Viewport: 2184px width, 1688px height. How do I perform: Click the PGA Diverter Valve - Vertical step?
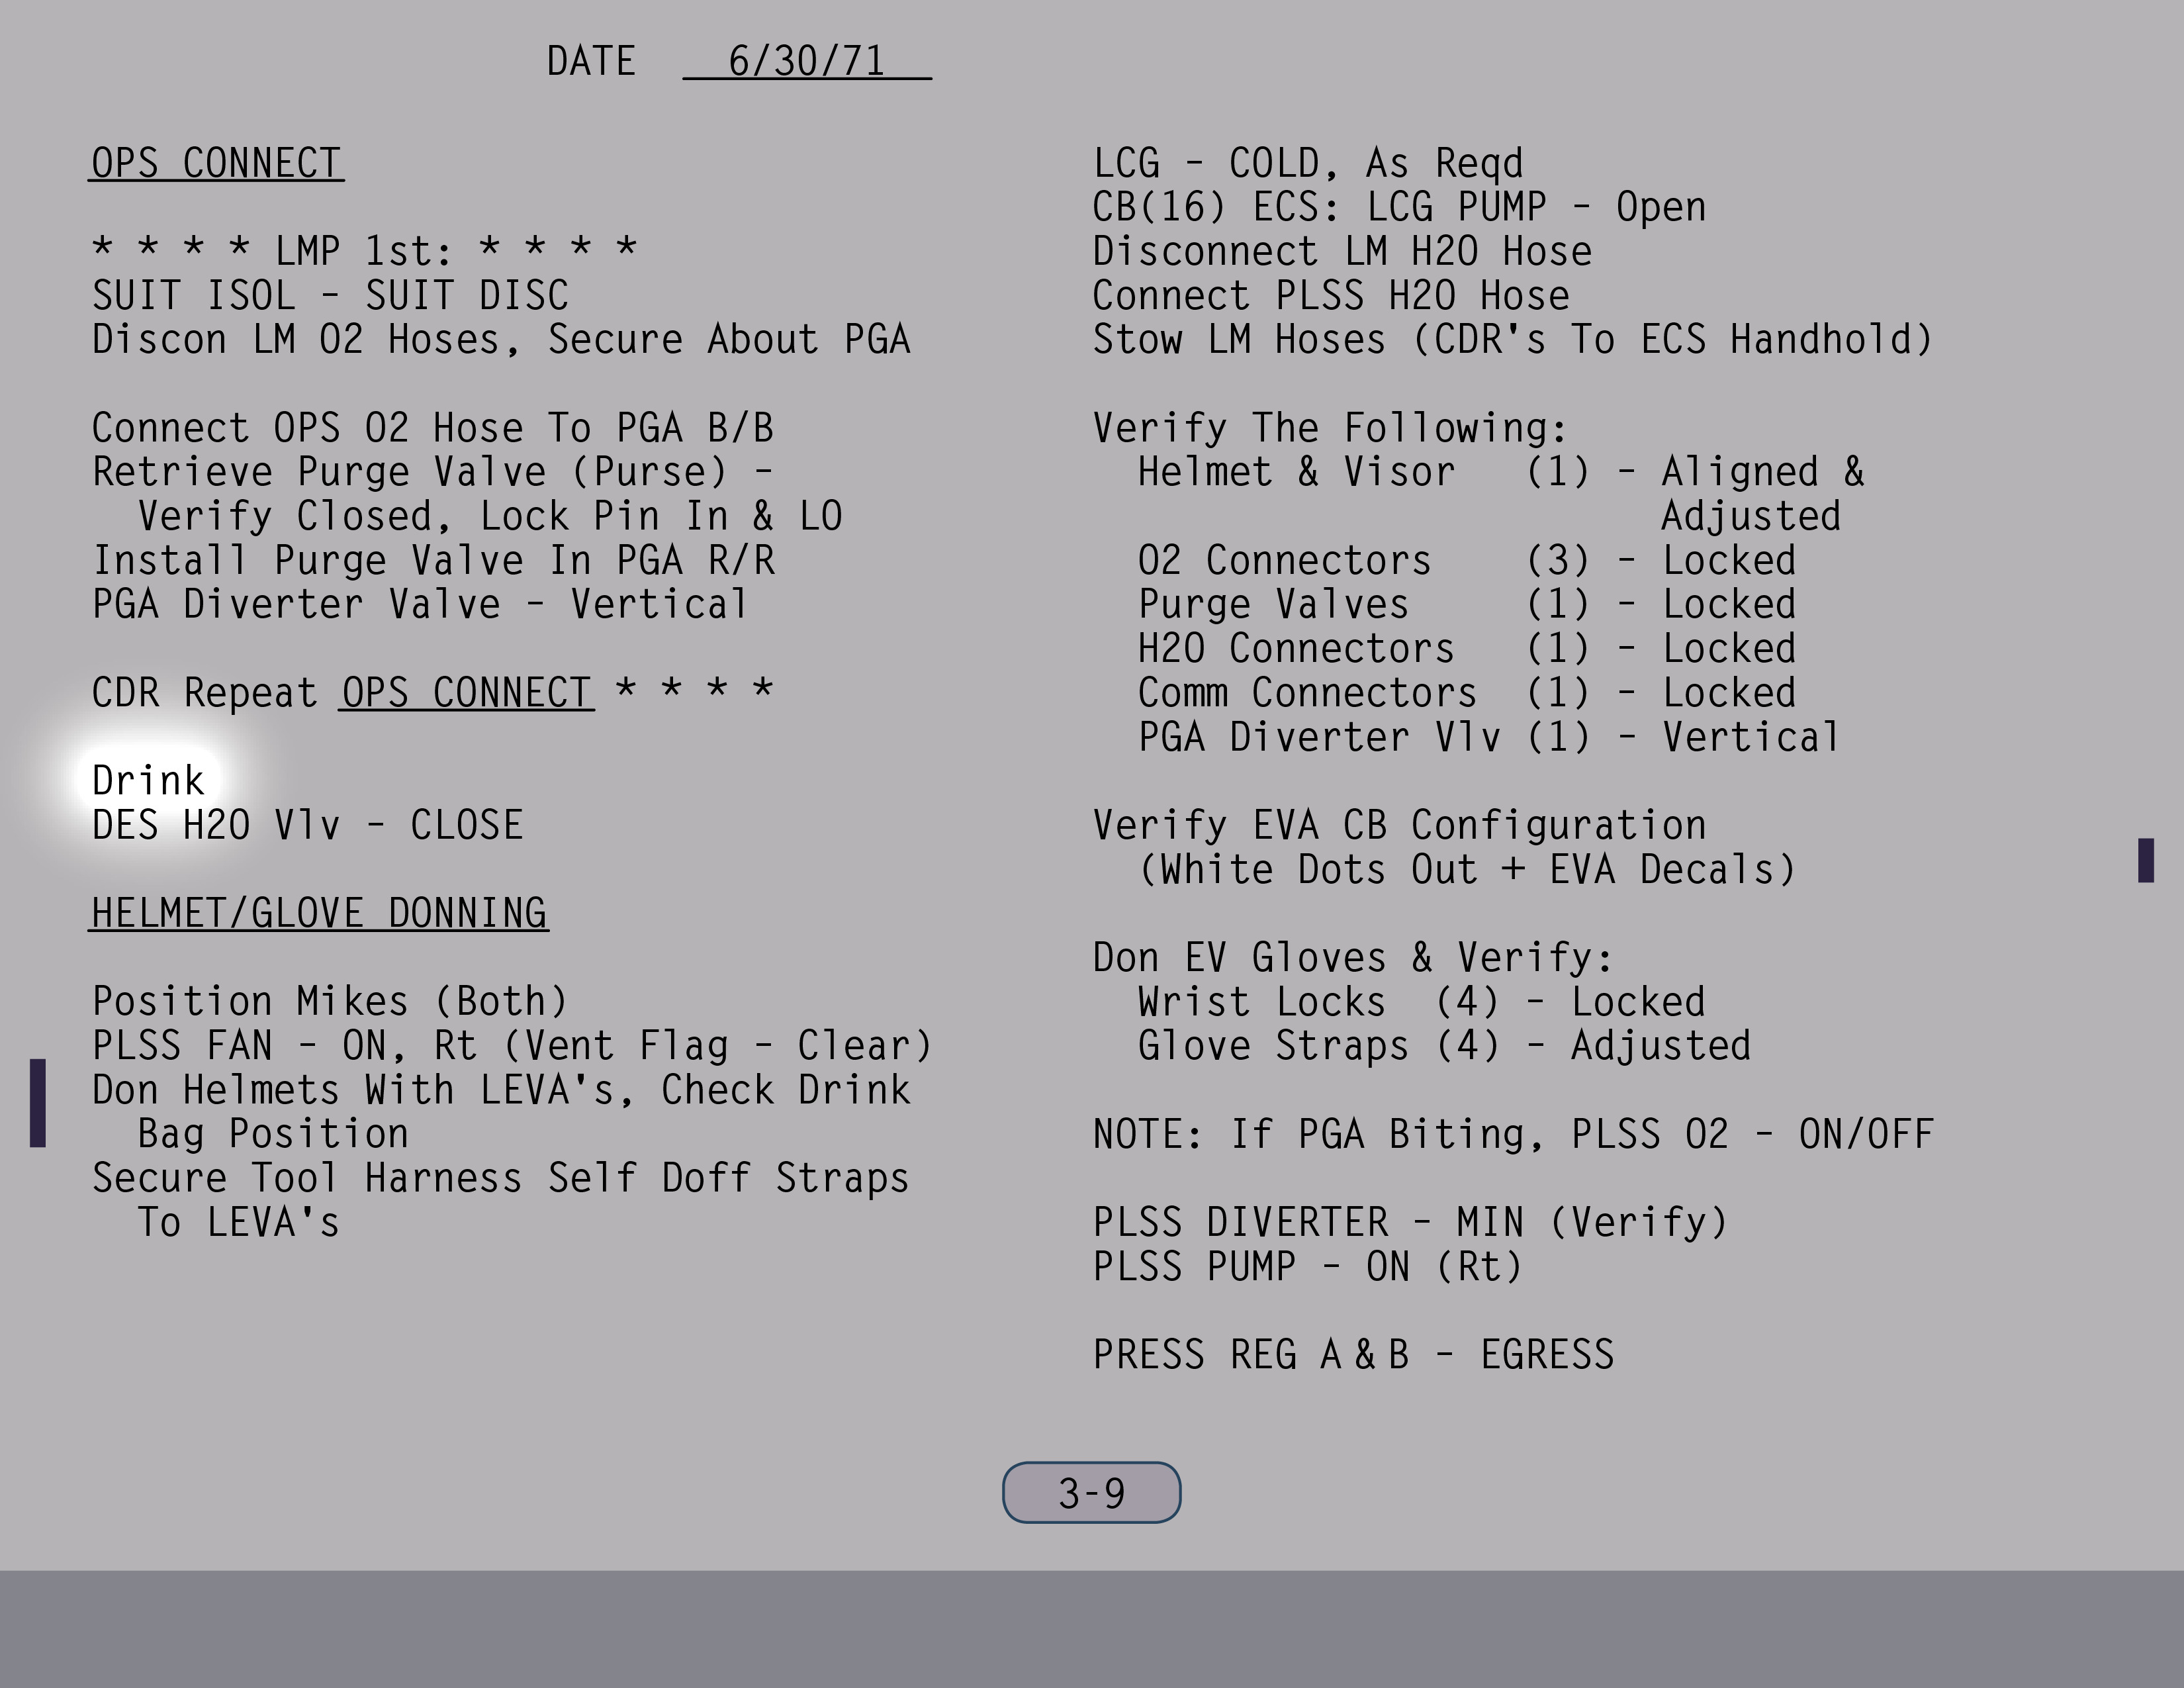click(420, 605)
